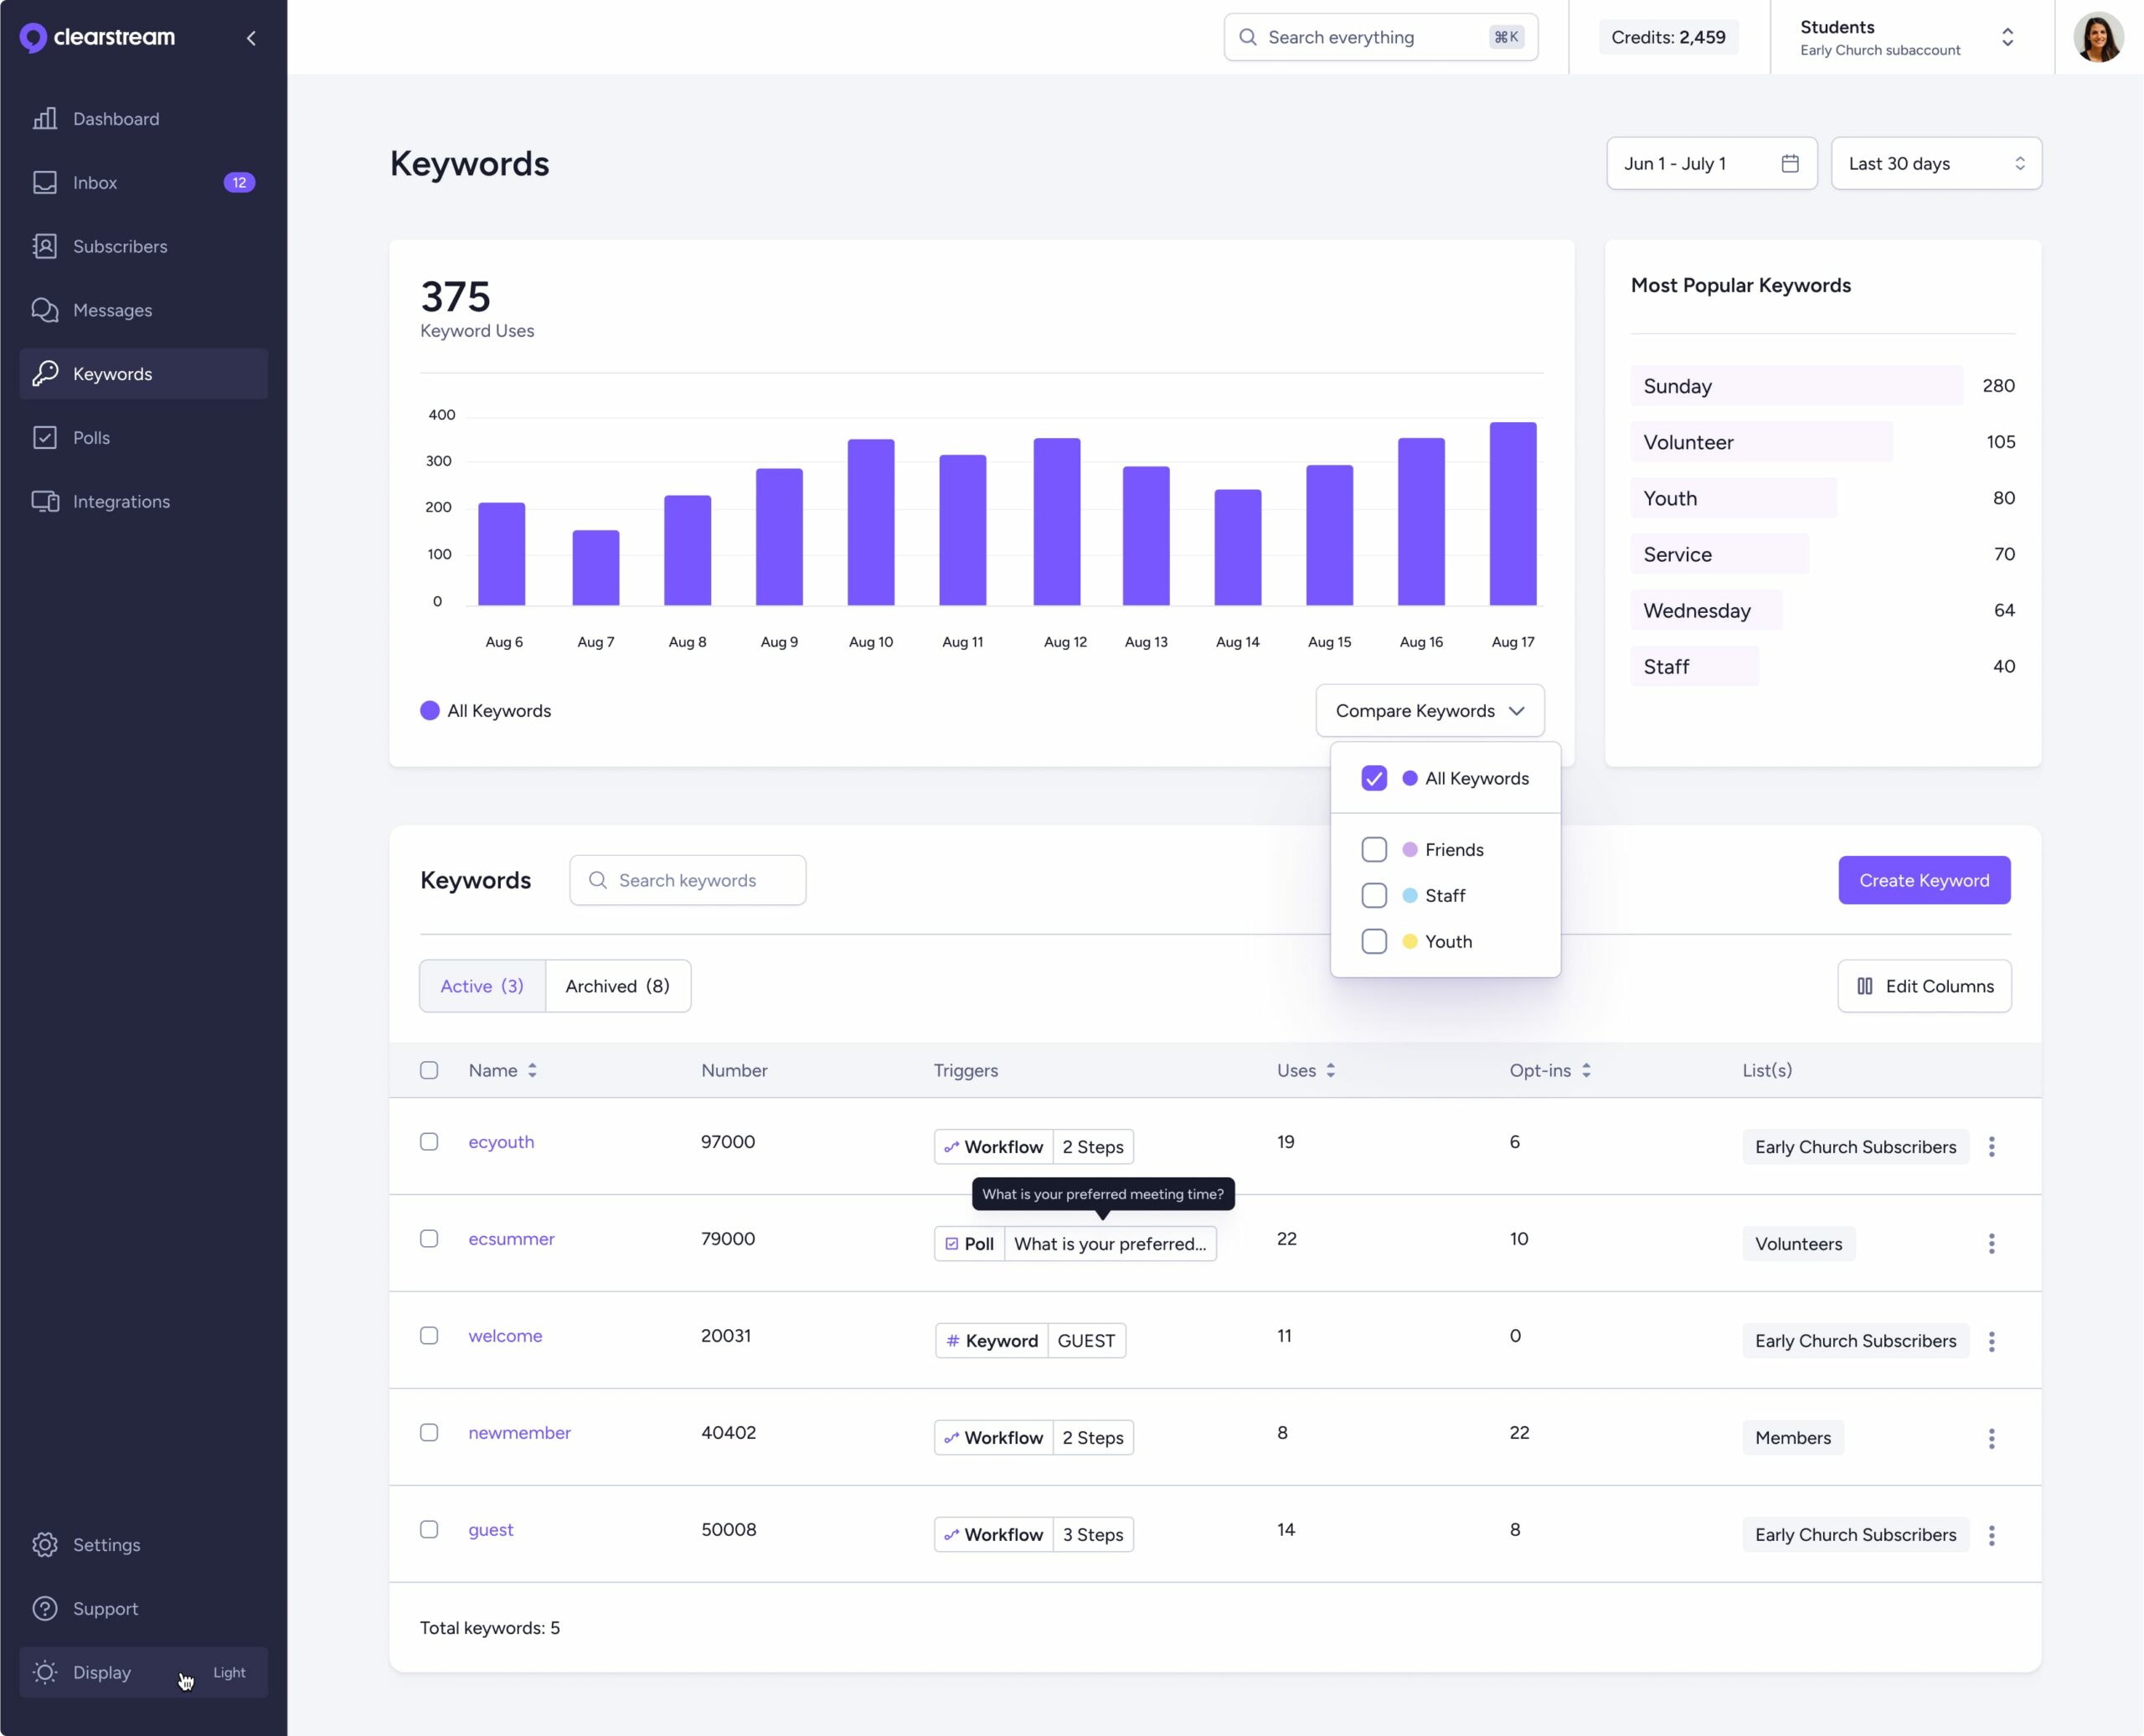The width and height of the screenshot is (2144, 1736).
Task: Open the newmember keyword link
Action: 519,1433
